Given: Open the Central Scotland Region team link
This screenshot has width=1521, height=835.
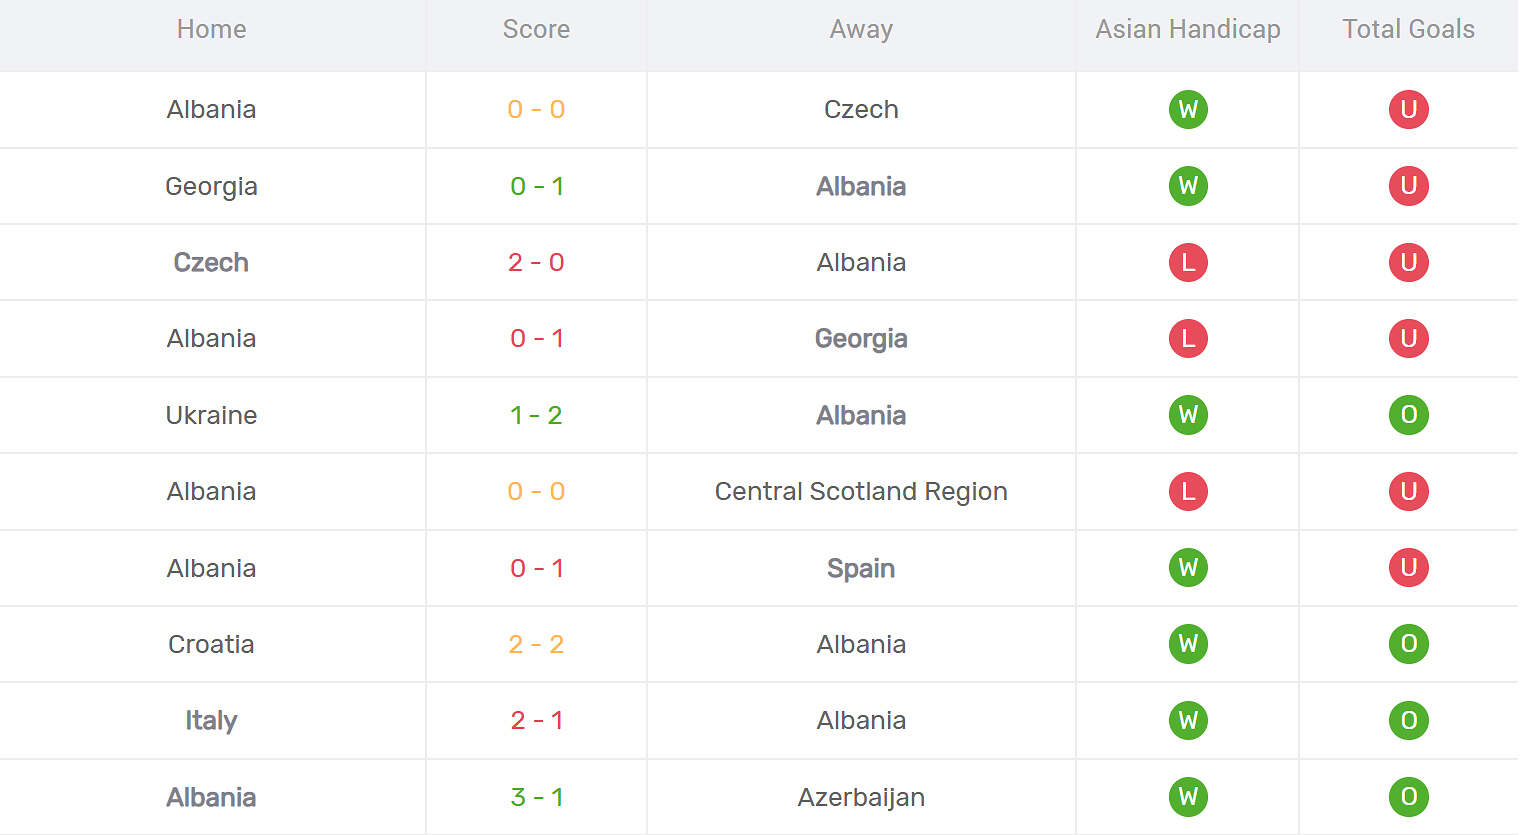Looking at the screenshot, I should coord(861,491).
